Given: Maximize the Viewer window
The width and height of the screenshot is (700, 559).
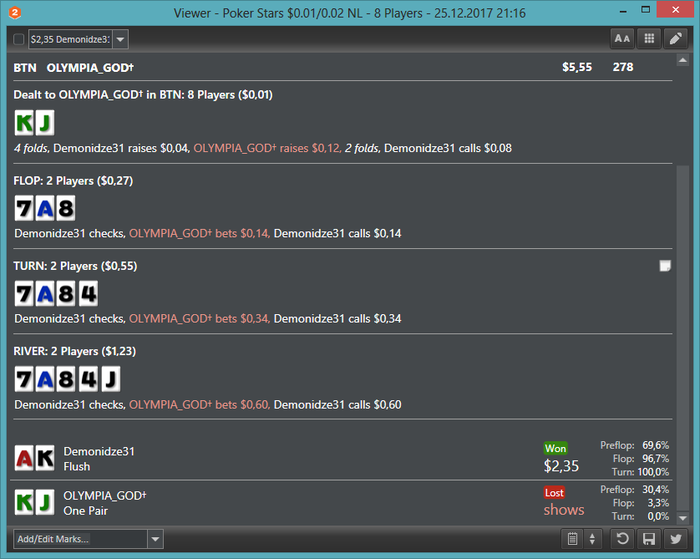Looking at the screenshot, I should pos(646,10).
